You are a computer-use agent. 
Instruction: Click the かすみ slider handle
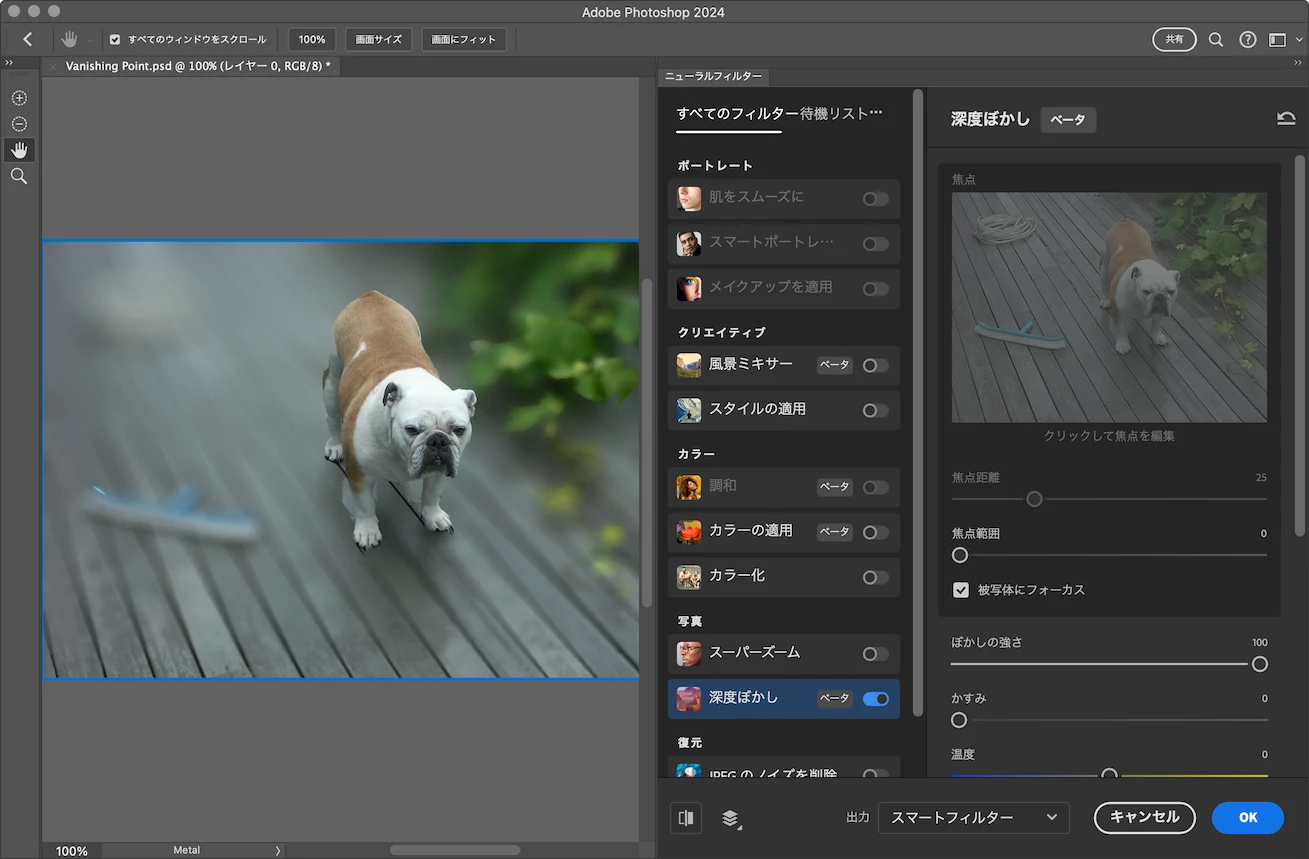[959, 720]
